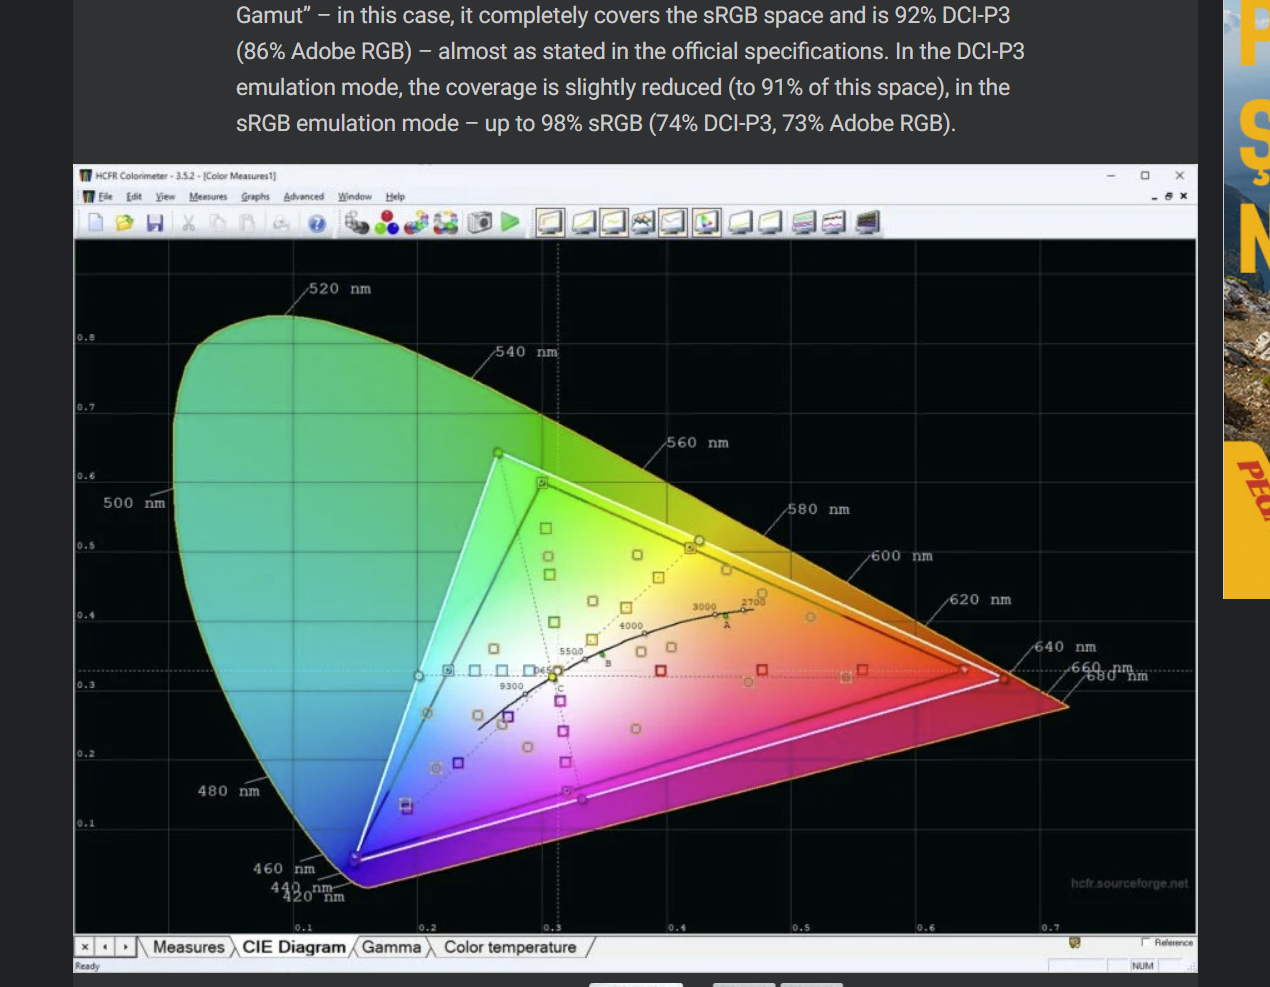
Task: Click the '480 nm' wavelength label
Action: click(228, 790)
